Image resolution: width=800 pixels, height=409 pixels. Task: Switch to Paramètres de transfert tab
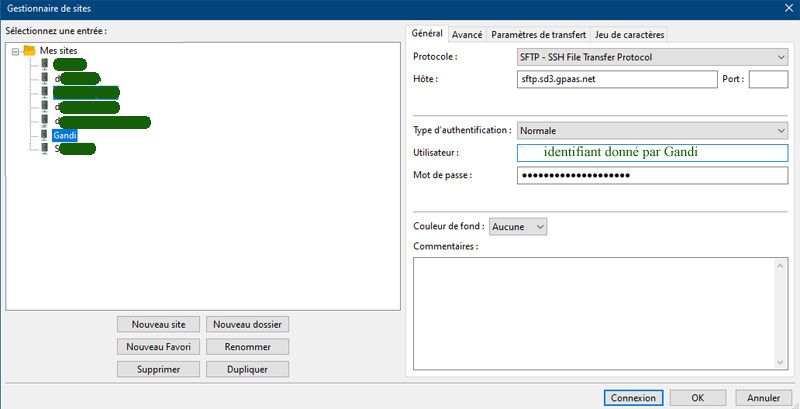coord(538,34)
